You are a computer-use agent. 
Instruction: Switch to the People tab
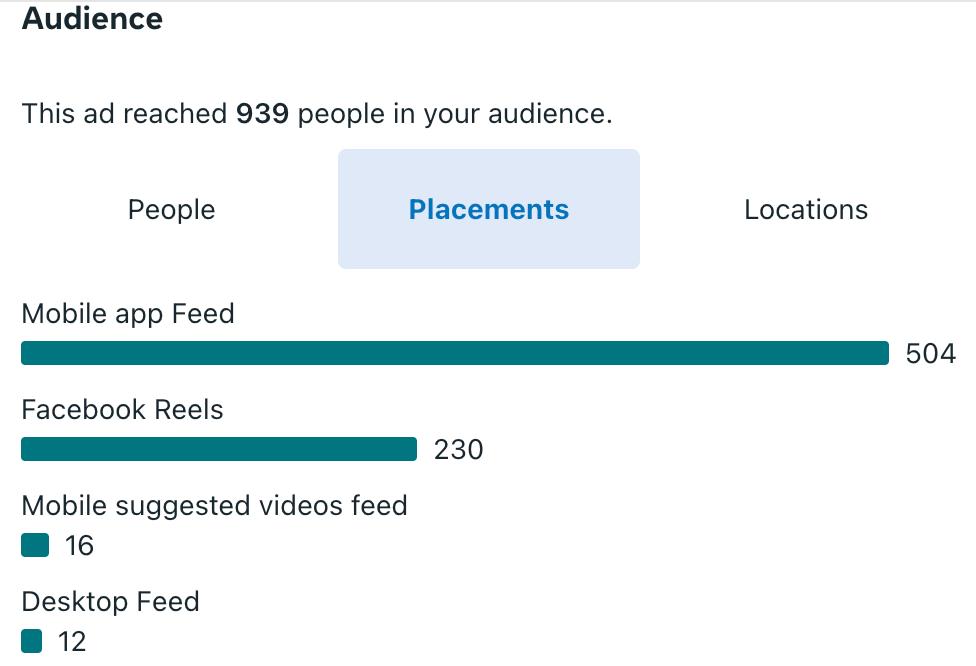pyautogui.click(x=171, y=210)
